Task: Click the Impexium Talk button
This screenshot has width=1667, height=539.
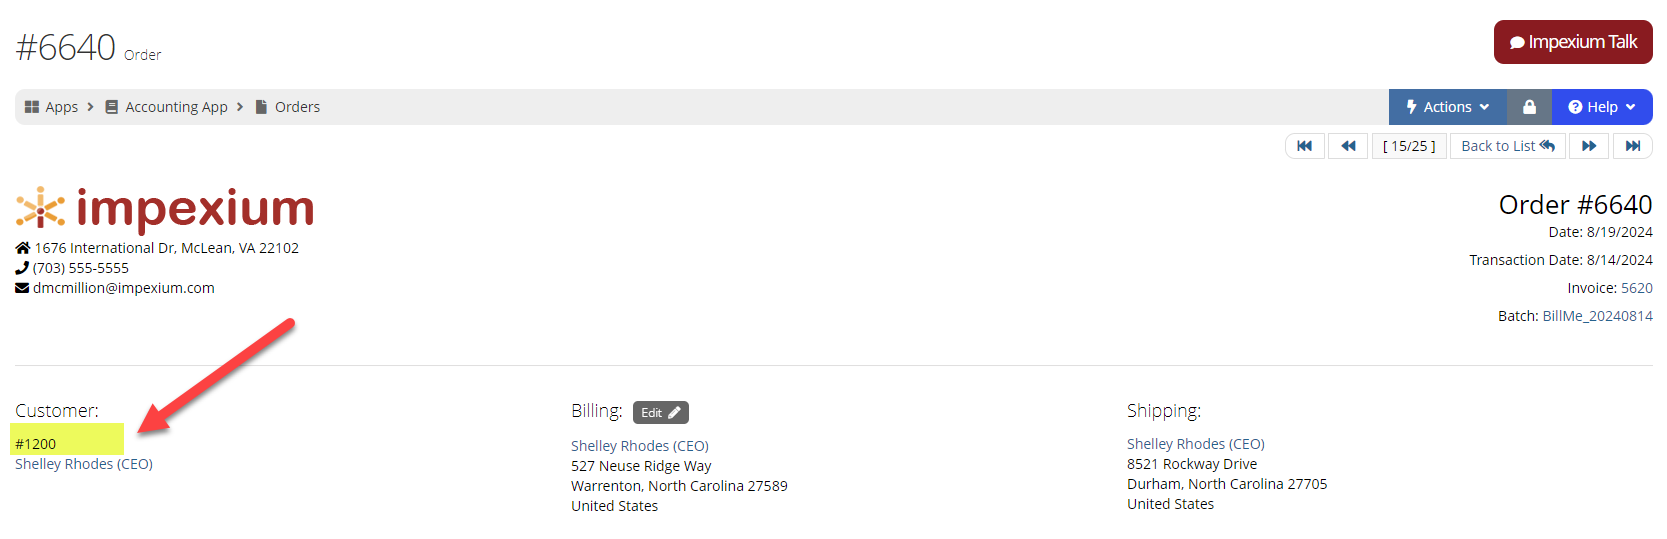Action: pos(1573,42)
